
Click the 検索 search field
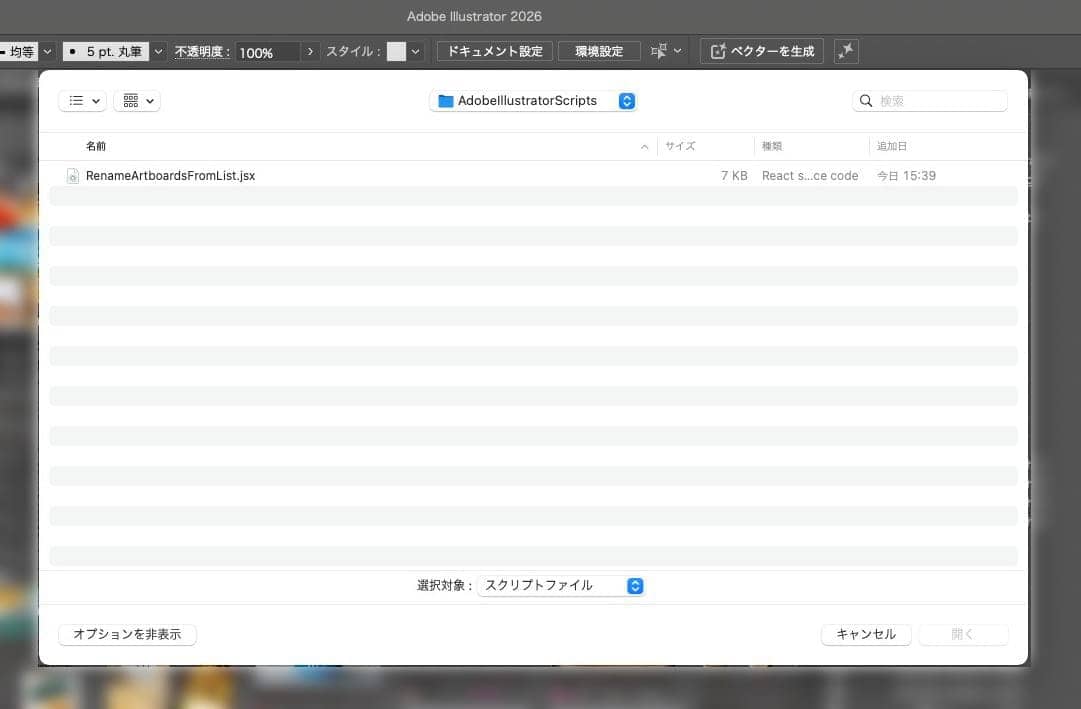[x=930, y=101]
